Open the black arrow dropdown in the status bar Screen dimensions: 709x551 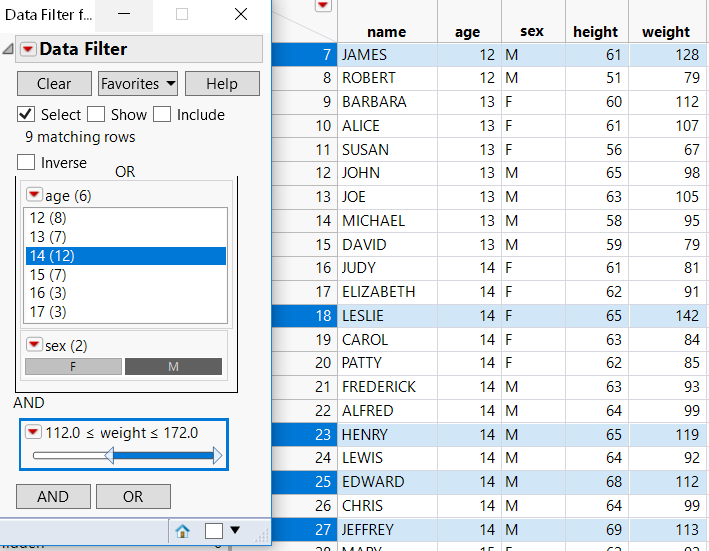click(236, 531)
